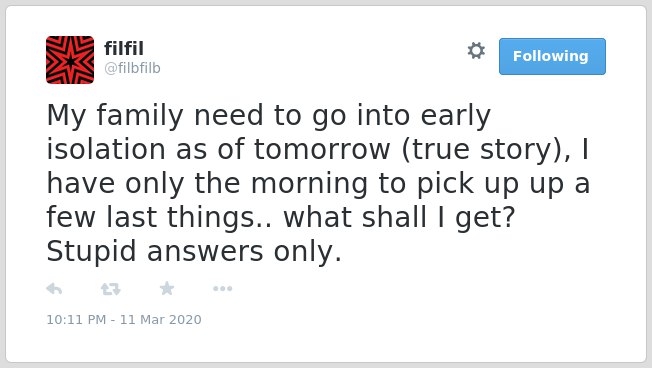Image resolution: width=652 pixels, height=368 pixels.
Task: Visit profile via filfil display name
Action: point(124,48)
